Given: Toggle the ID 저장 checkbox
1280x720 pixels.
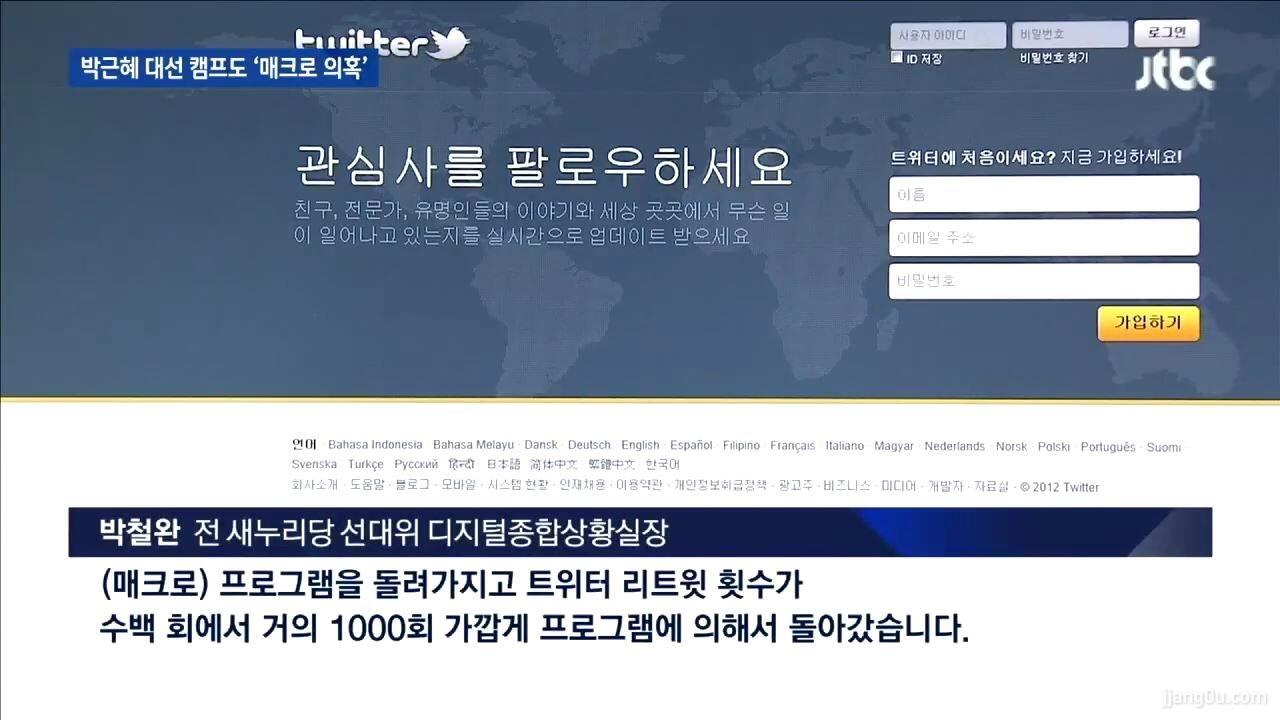Looking at the screenshot, I should coord(897,58).
